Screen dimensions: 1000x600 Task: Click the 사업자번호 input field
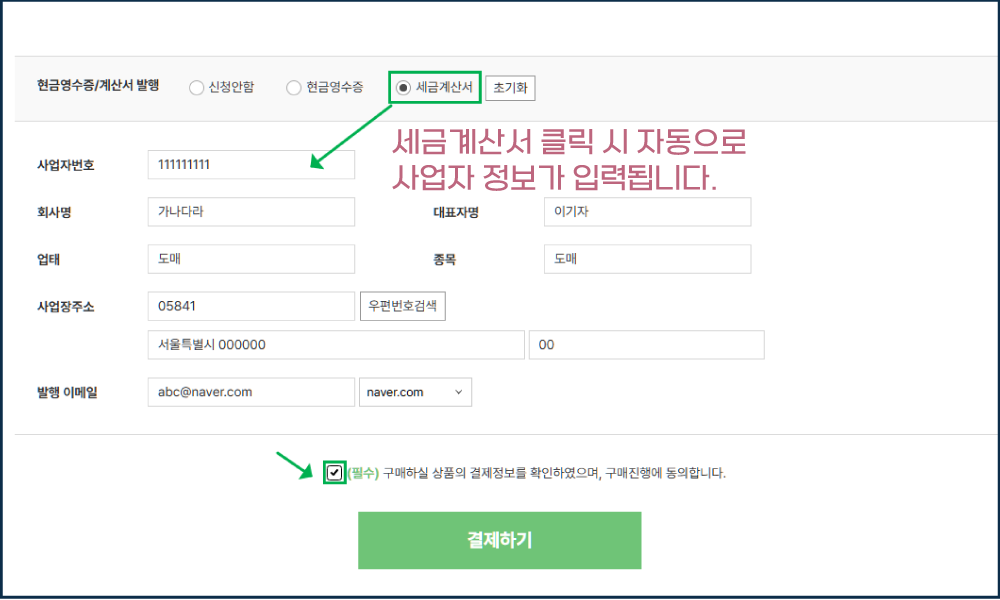pos(250,165)
